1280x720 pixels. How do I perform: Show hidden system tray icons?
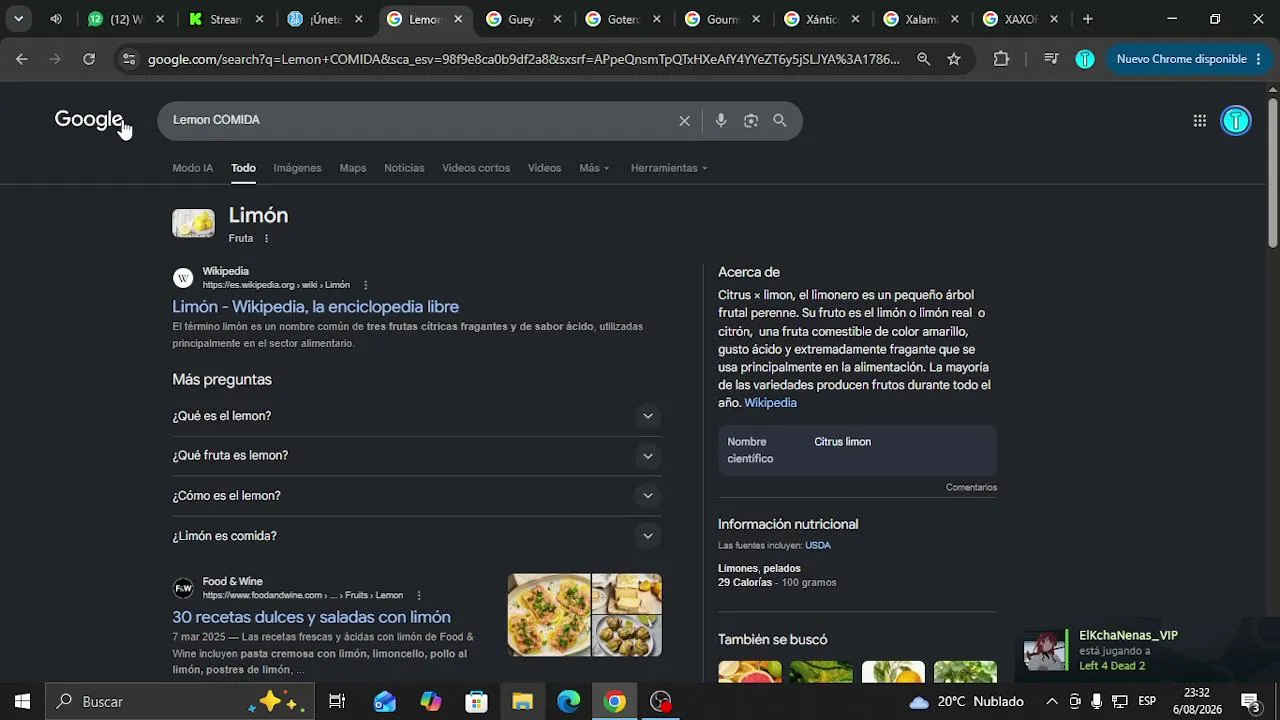coord(1052,702)
